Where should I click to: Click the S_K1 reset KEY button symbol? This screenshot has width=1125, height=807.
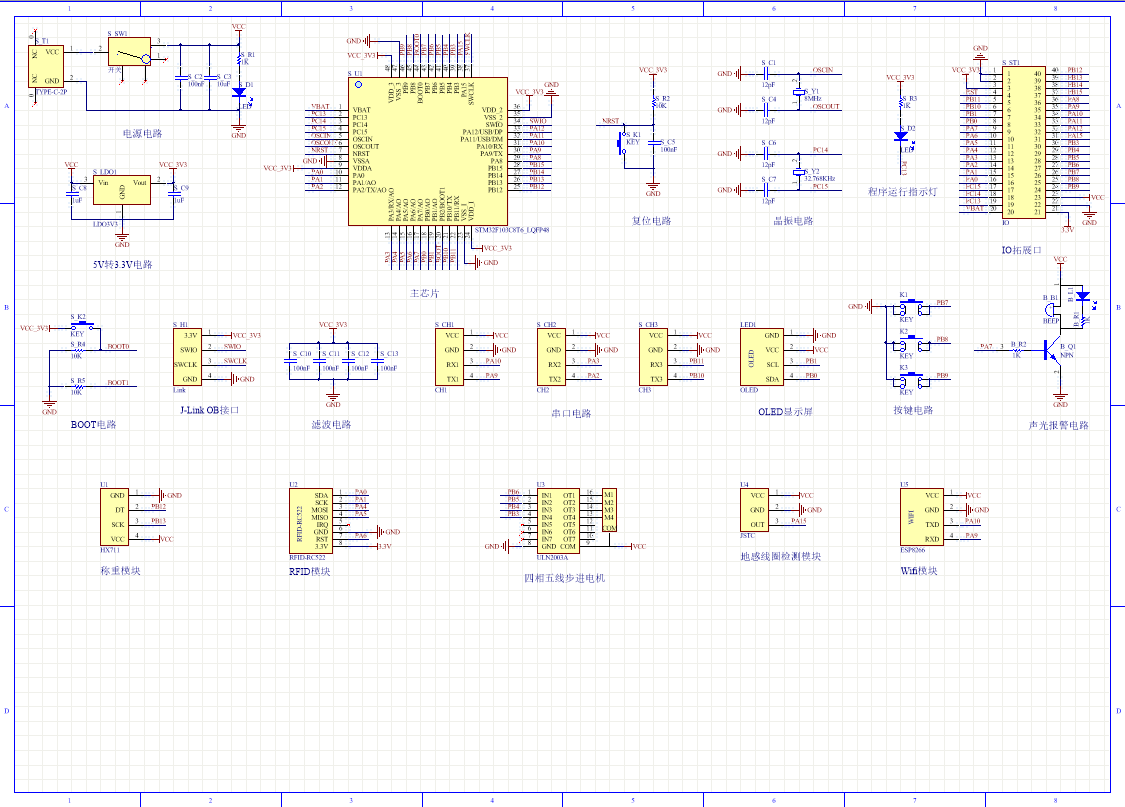pyautogui.click(x=622, y=143)
